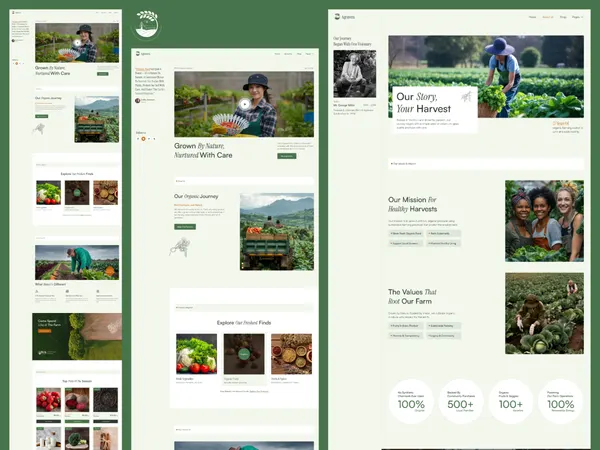Click the last 100% stat circle in right mockup
600x450 pixels.
[560, 401]
